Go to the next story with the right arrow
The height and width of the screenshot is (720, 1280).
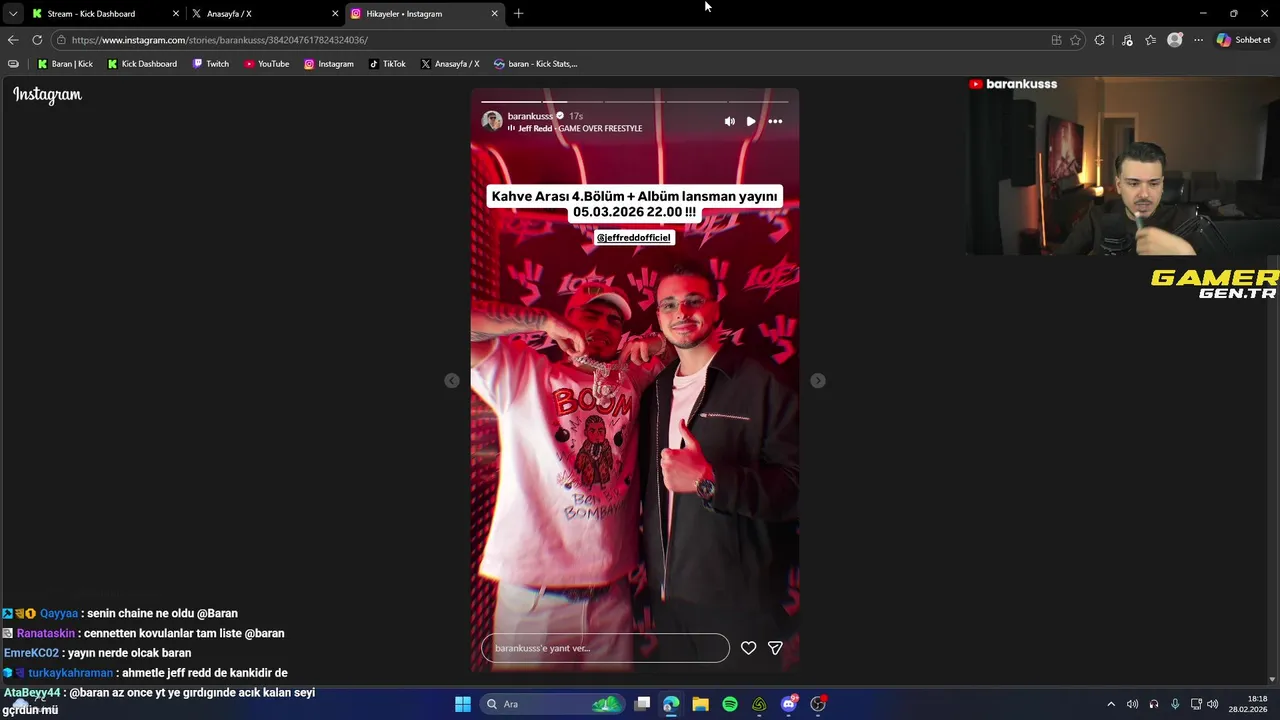[x=818, y=380]
